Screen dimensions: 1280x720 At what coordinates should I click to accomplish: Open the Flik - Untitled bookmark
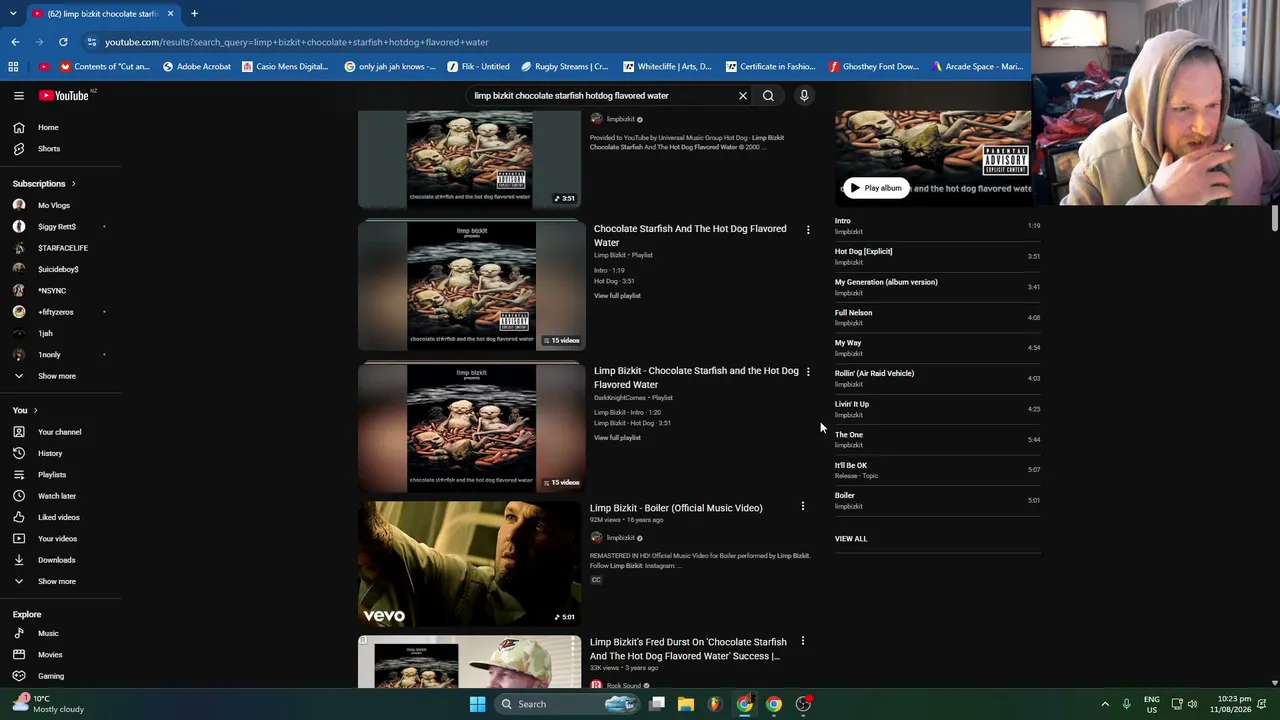[479, 67]
